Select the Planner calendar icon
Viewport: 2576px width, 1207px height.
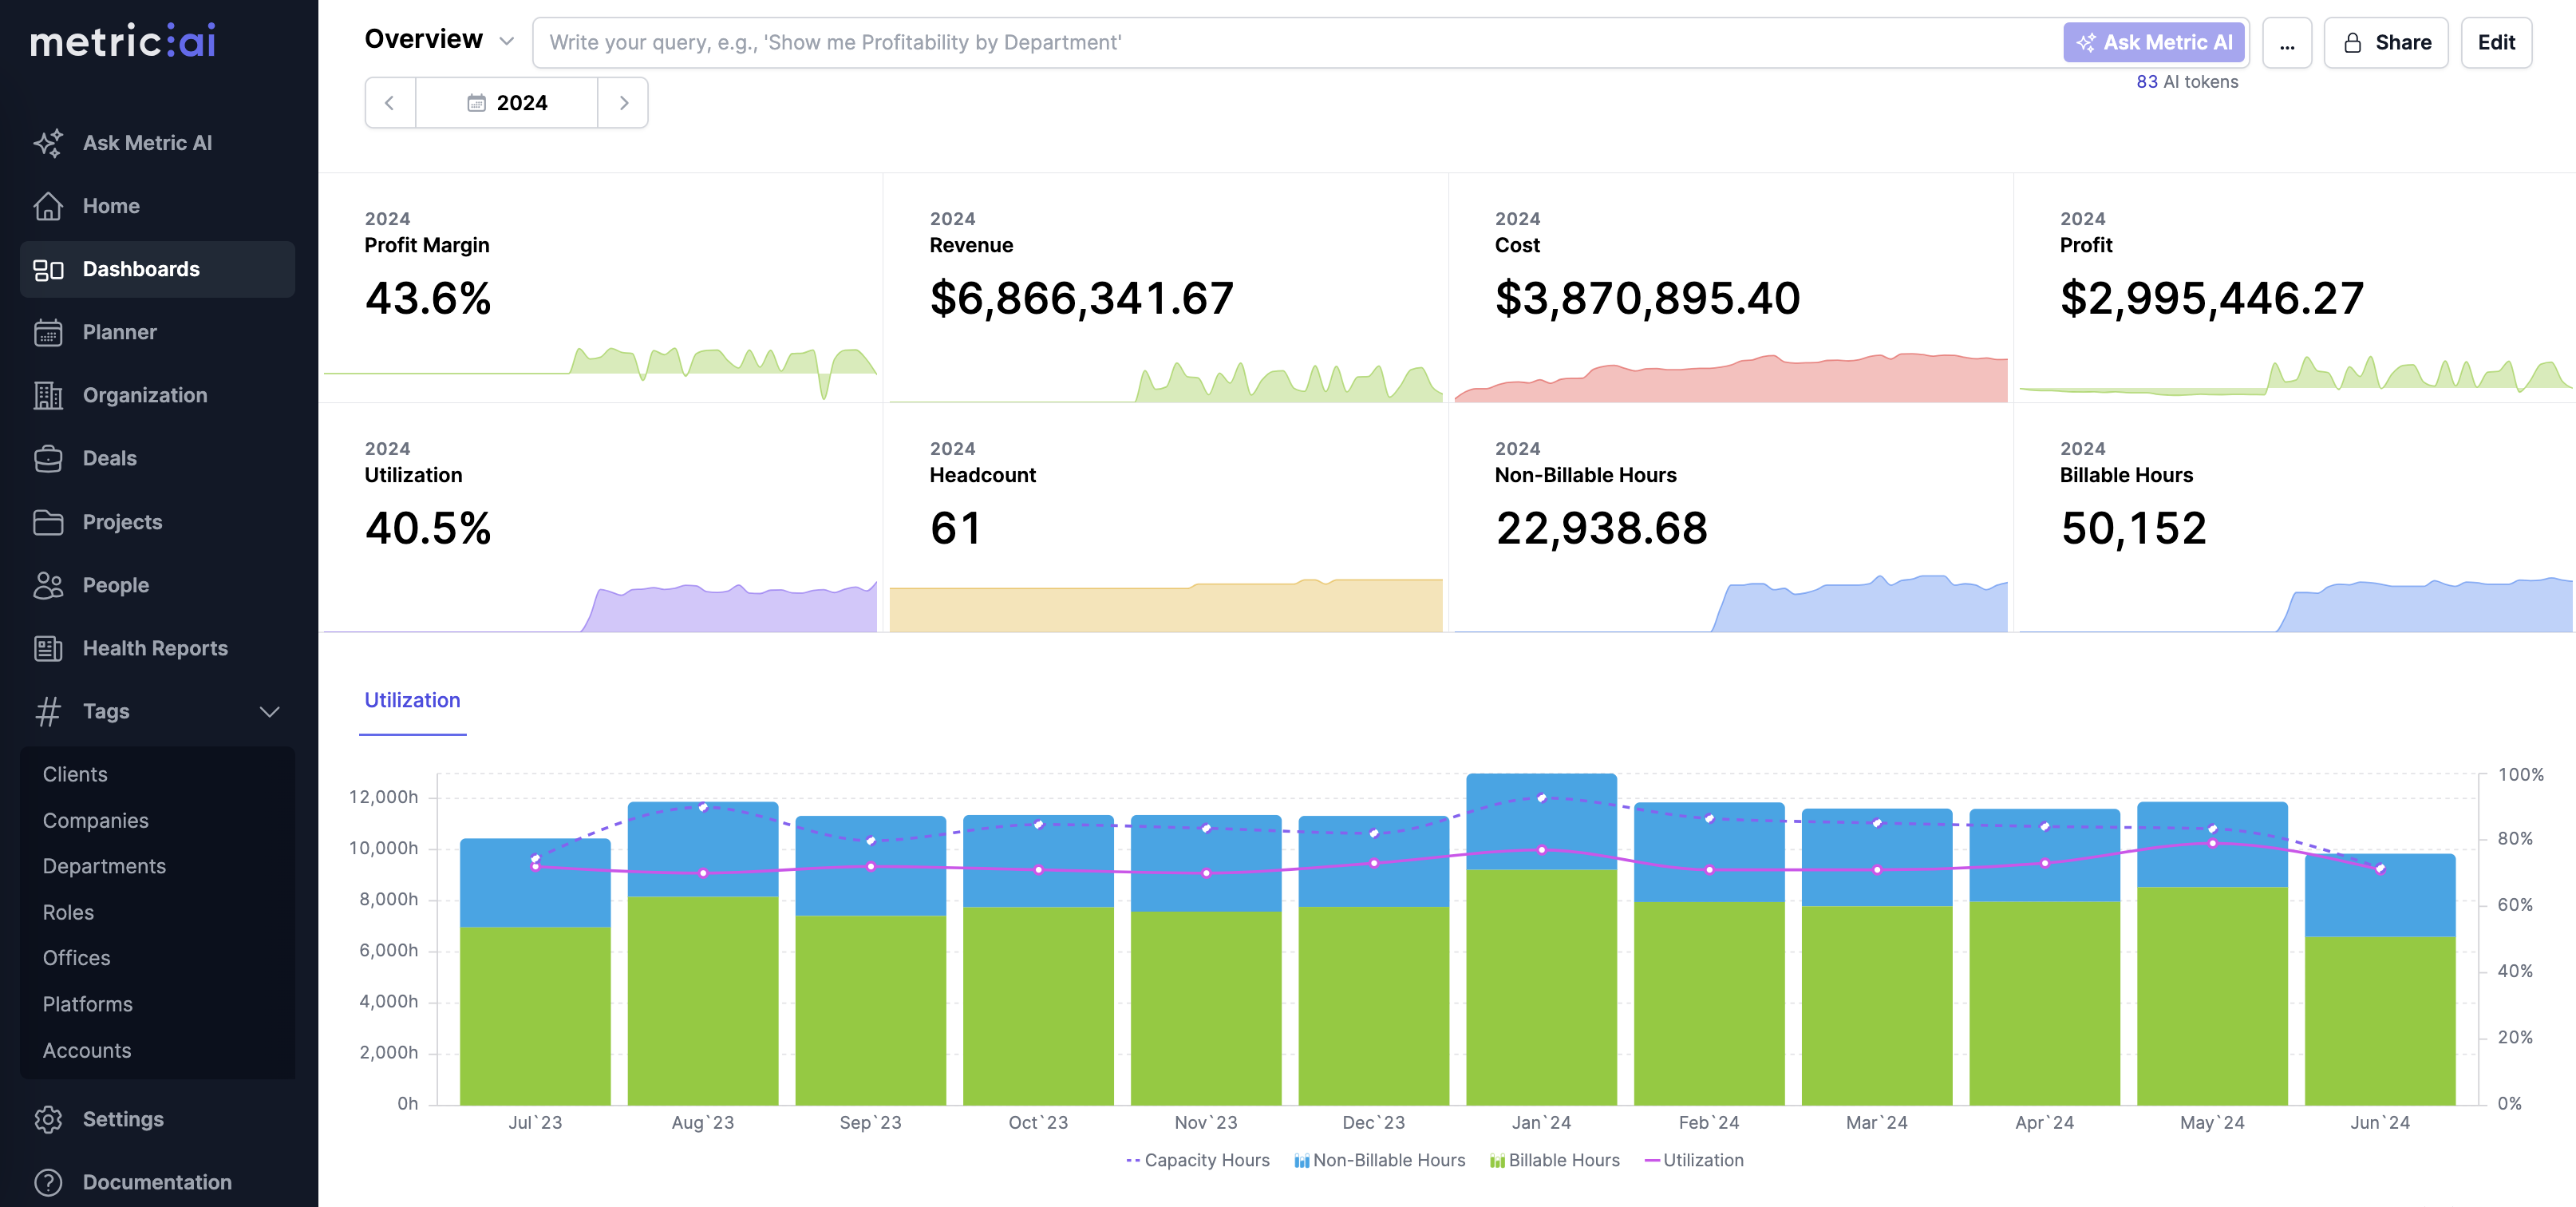(x=49, y=332)
